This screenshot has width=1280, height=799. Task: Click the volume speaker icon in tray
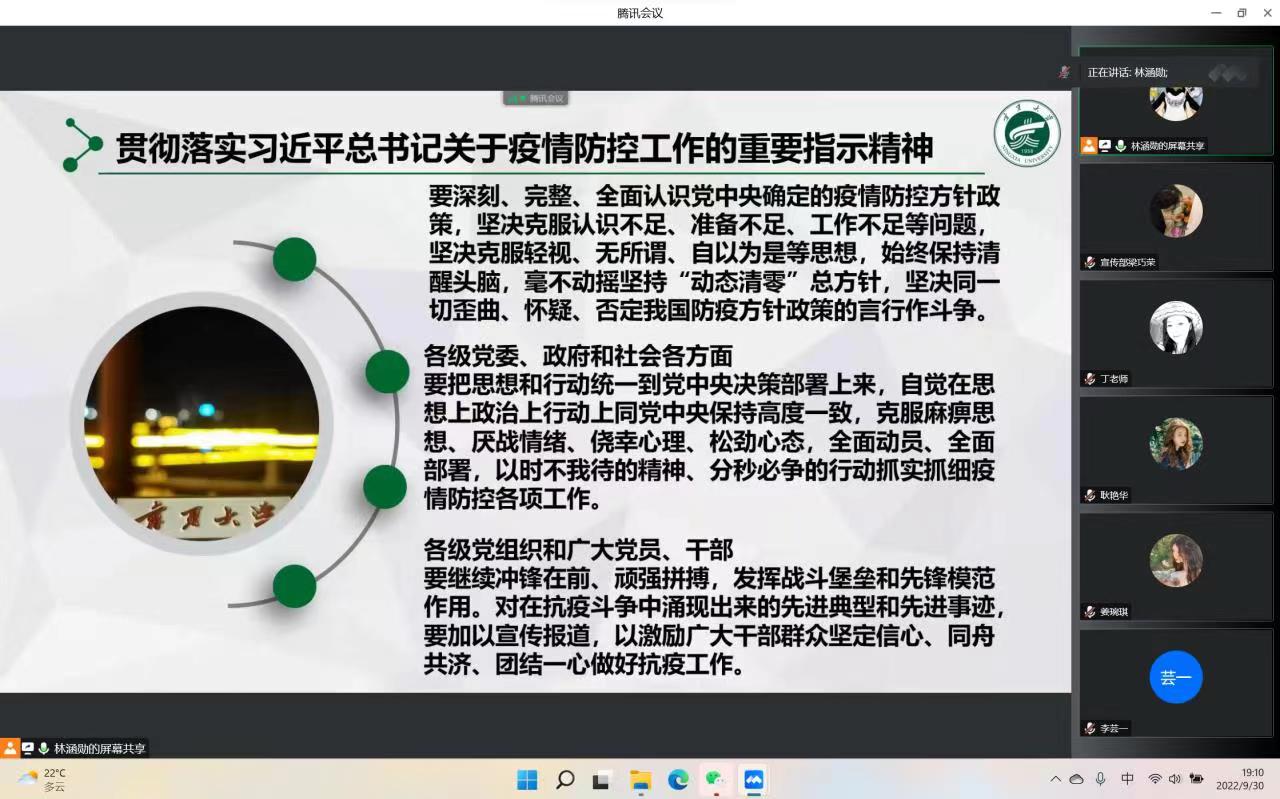pyautogui.click(x=1174, y=779)
